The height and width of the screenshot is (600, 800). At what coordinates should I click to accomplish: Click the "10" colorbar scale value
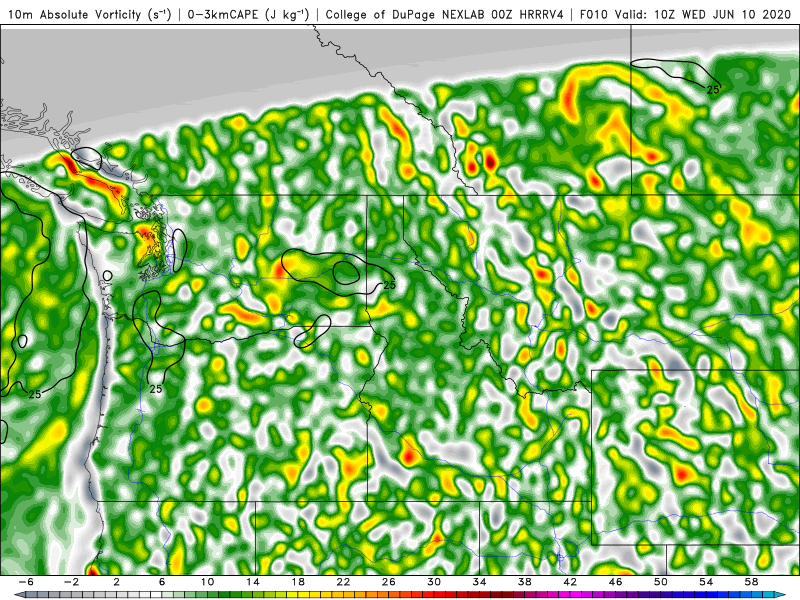[207, 582]
